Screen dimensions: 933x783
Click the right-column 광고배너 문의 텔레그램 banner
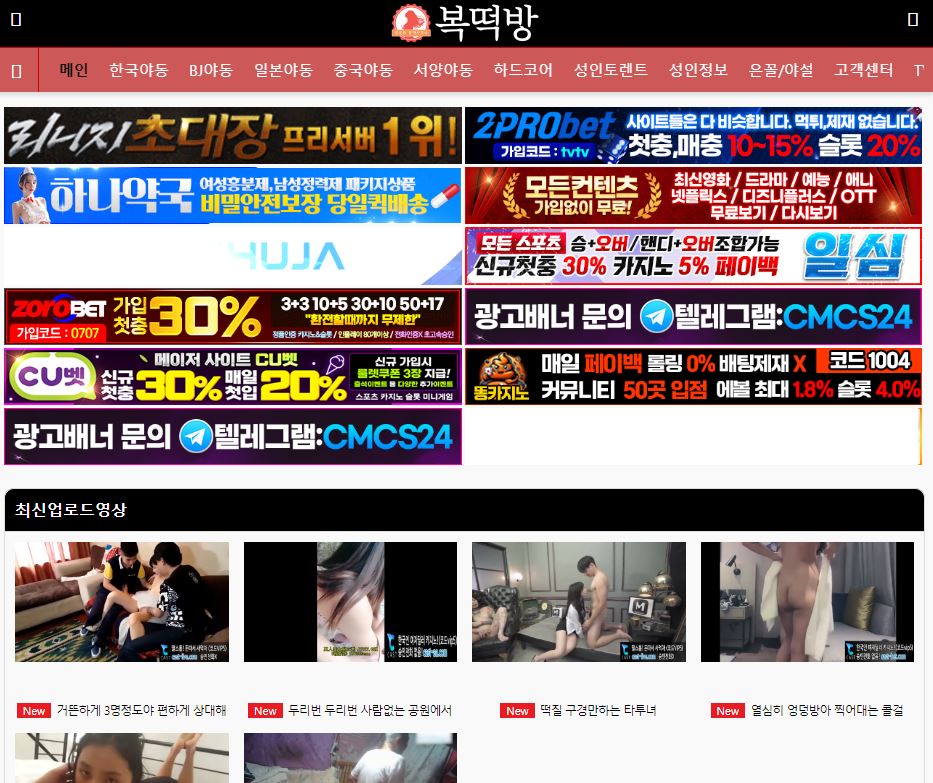pyautogui.click(x=693, y=317)
